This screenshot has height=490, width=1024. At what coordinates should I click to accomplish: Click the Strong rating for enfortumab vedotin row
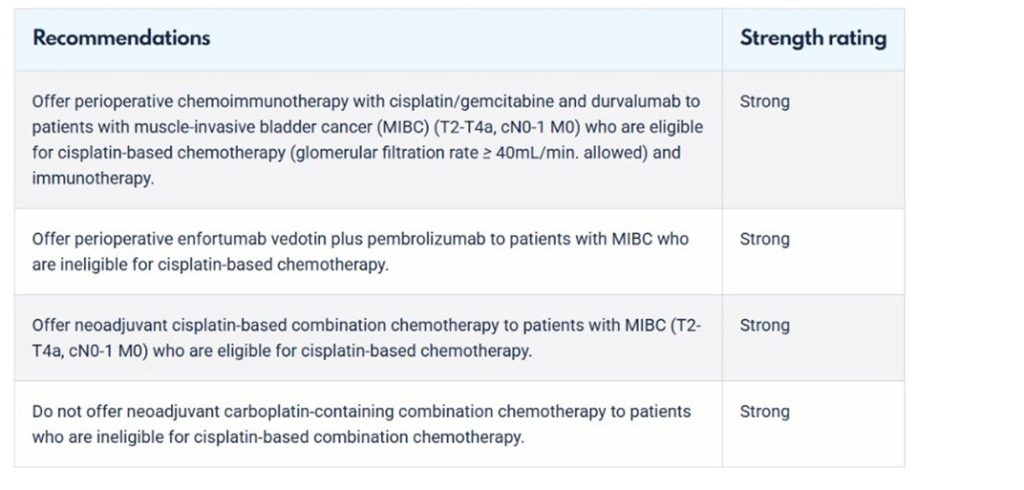(x=764, y=239)
